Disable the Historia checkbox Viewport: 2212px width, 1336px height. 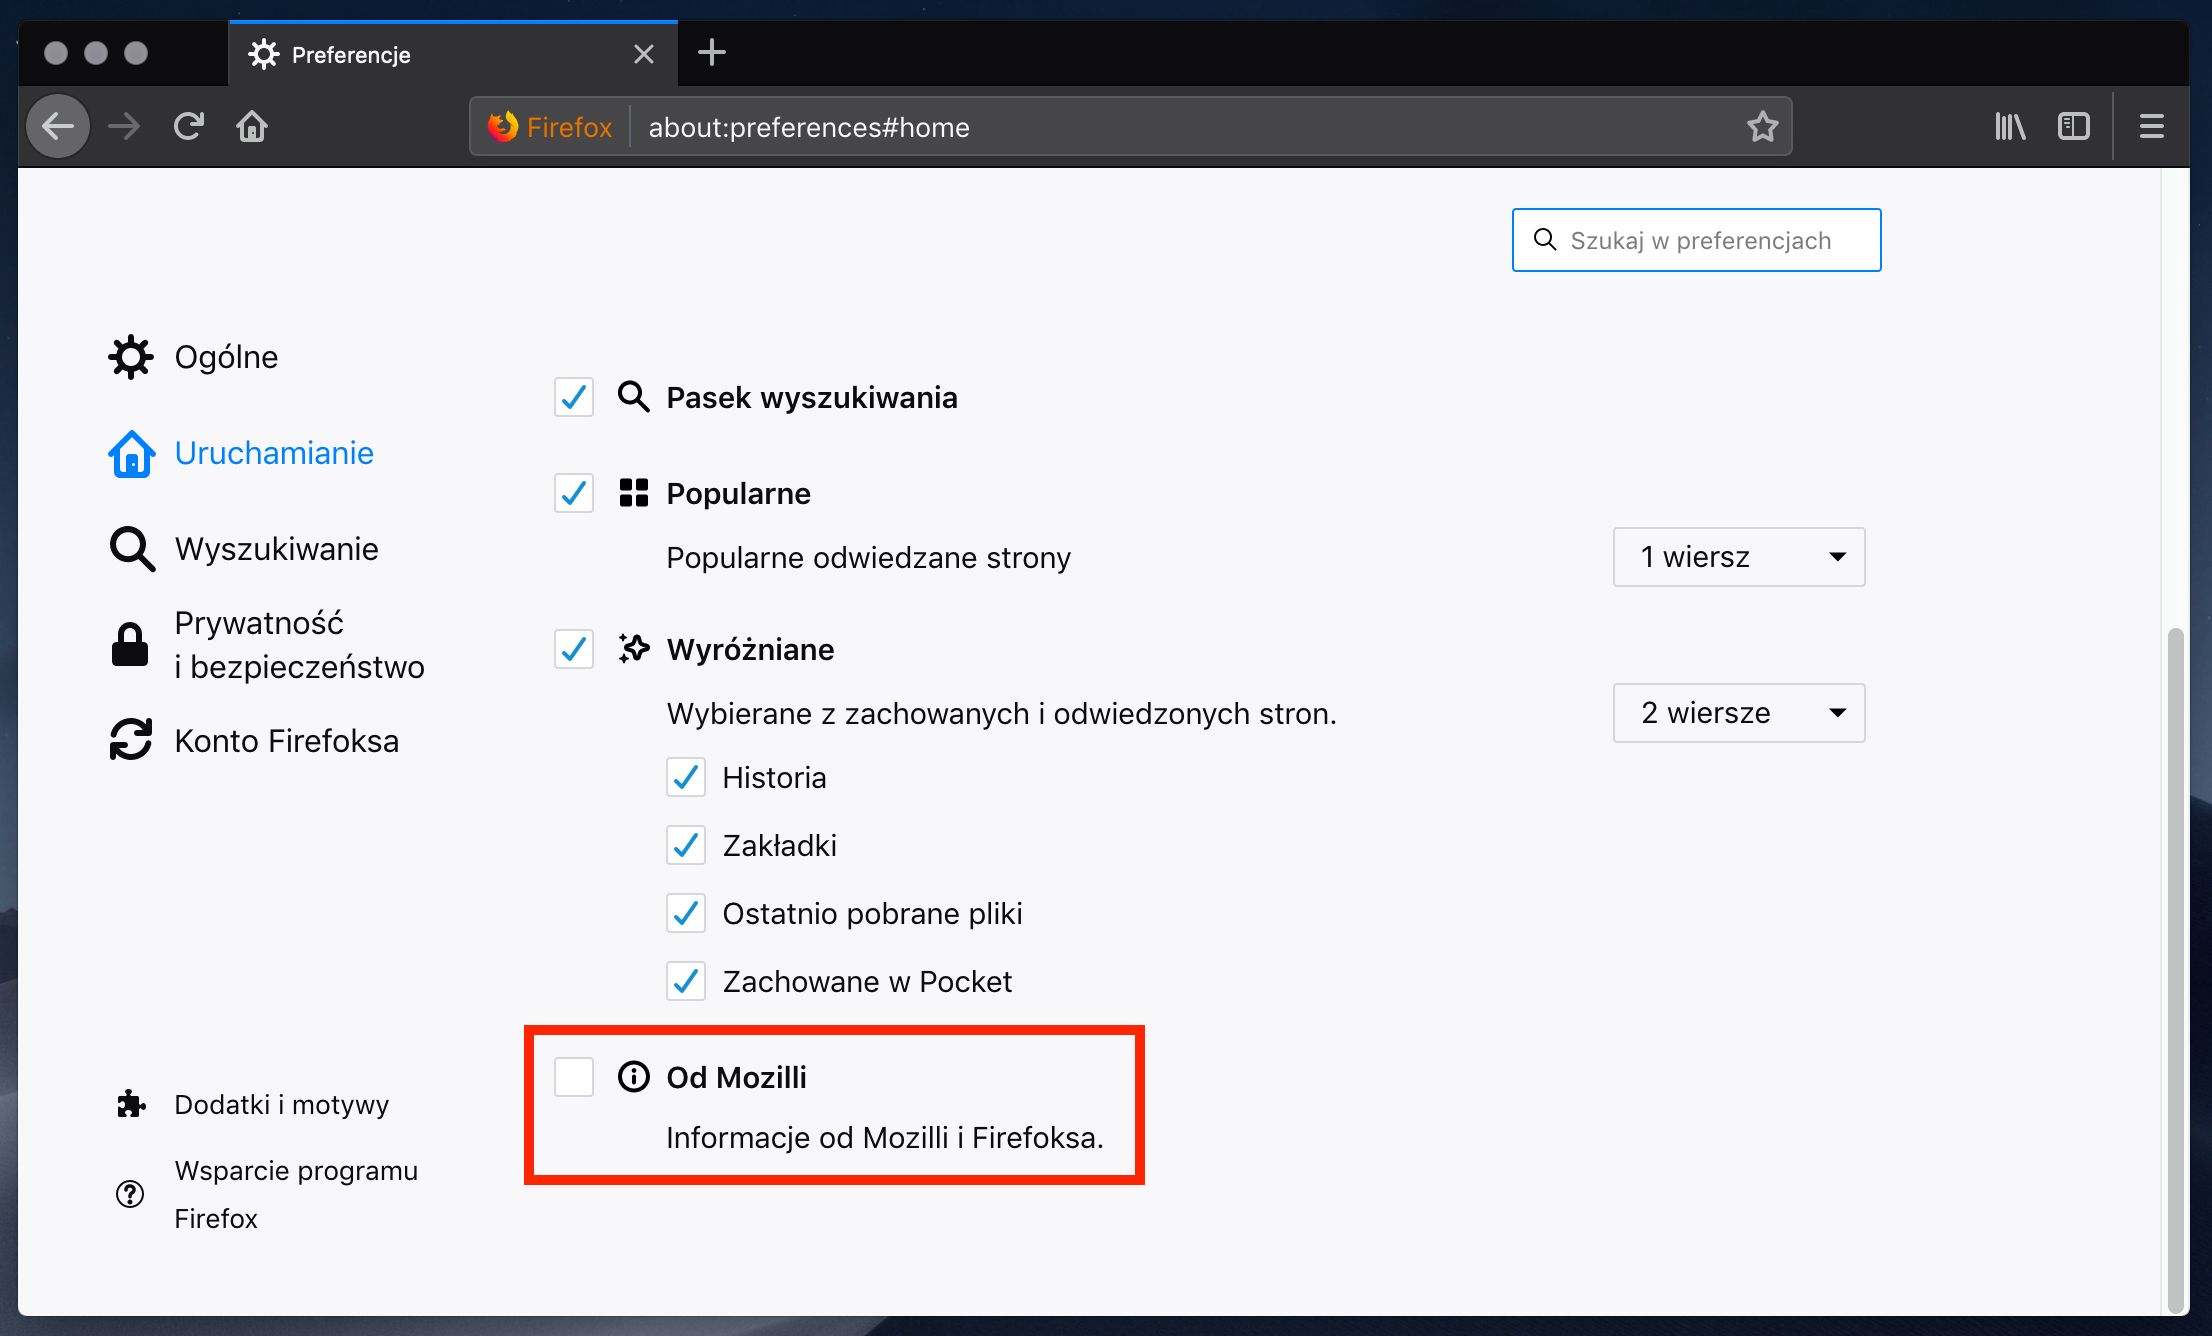686,777
